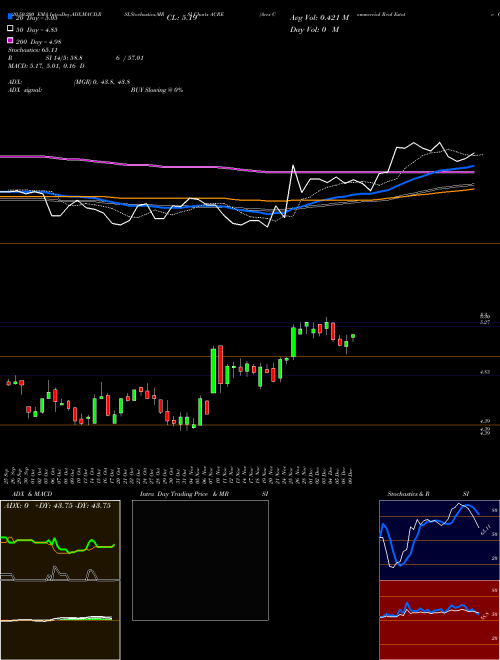Open the blue stochastics chart panel

pyautogui.click(x=439, y=540)
